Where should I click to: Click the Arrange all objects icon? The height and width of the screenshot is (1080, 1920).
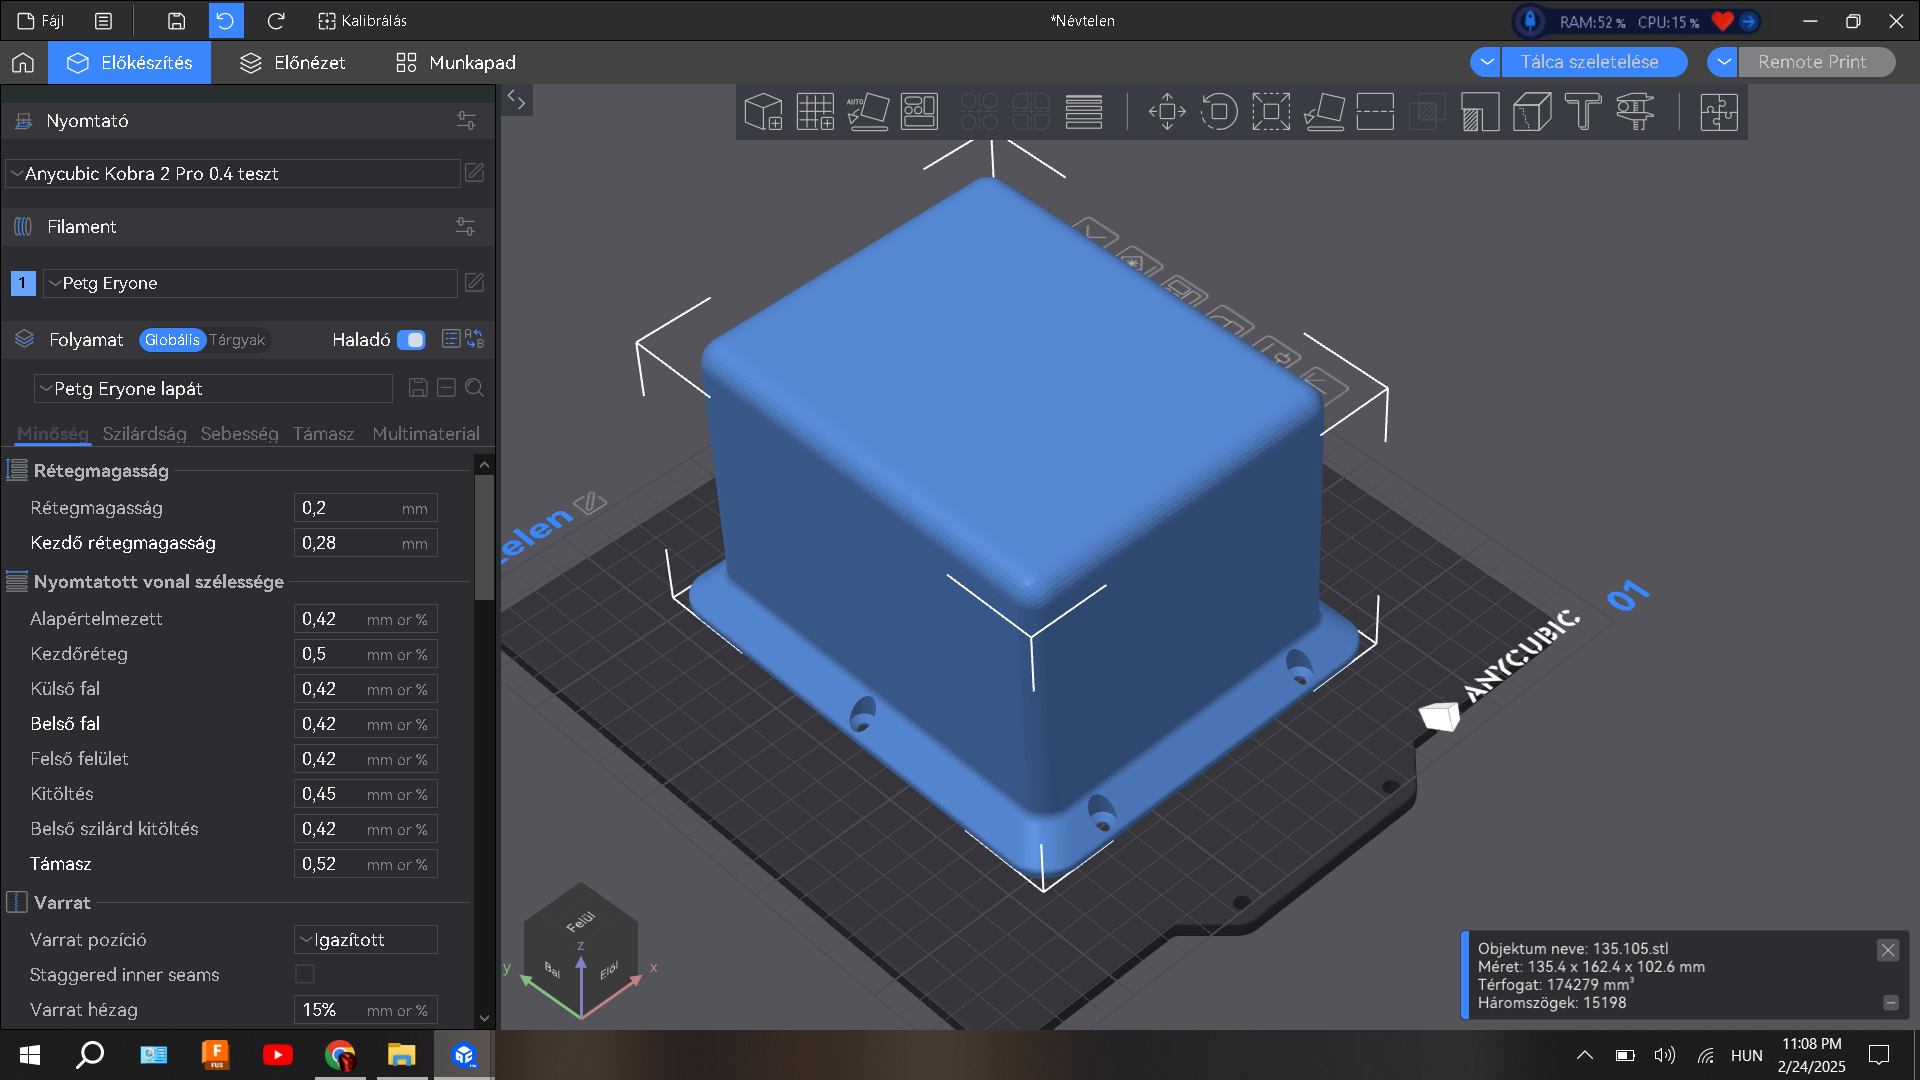[x=919, y=112]
